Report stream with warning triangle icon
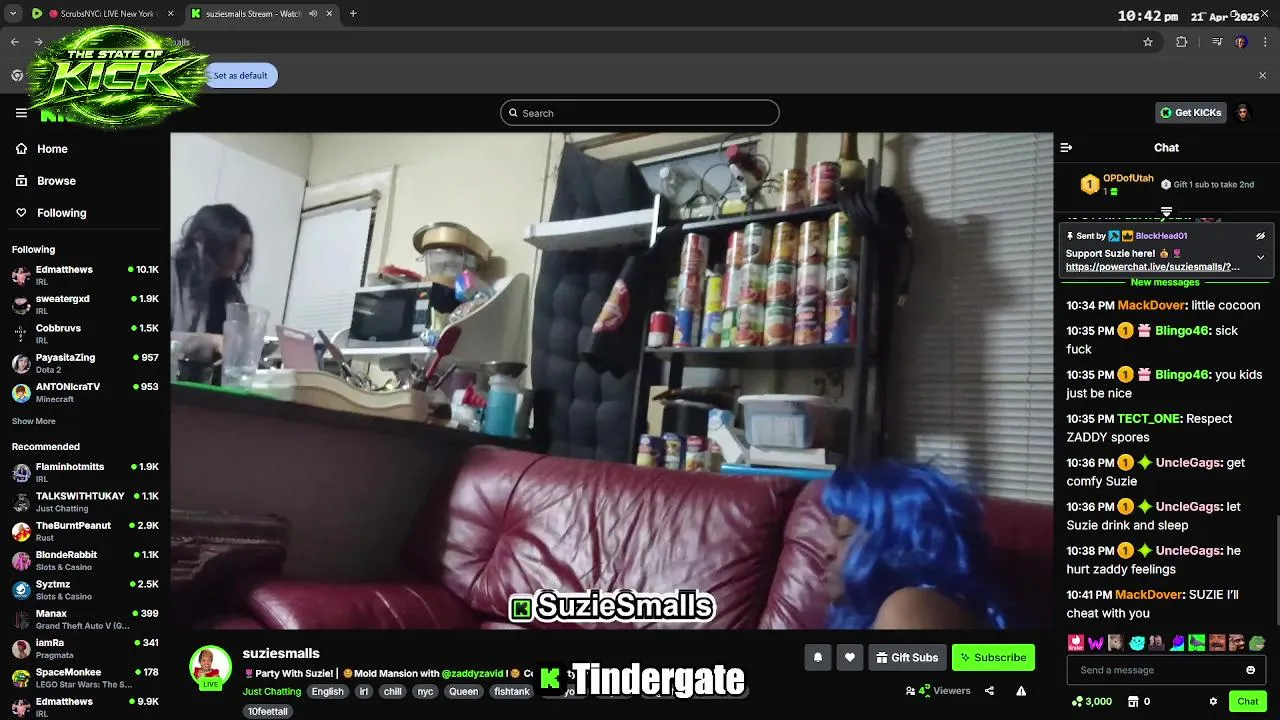The height and width of the screenshot is (720, 1280). point(1021,690)
